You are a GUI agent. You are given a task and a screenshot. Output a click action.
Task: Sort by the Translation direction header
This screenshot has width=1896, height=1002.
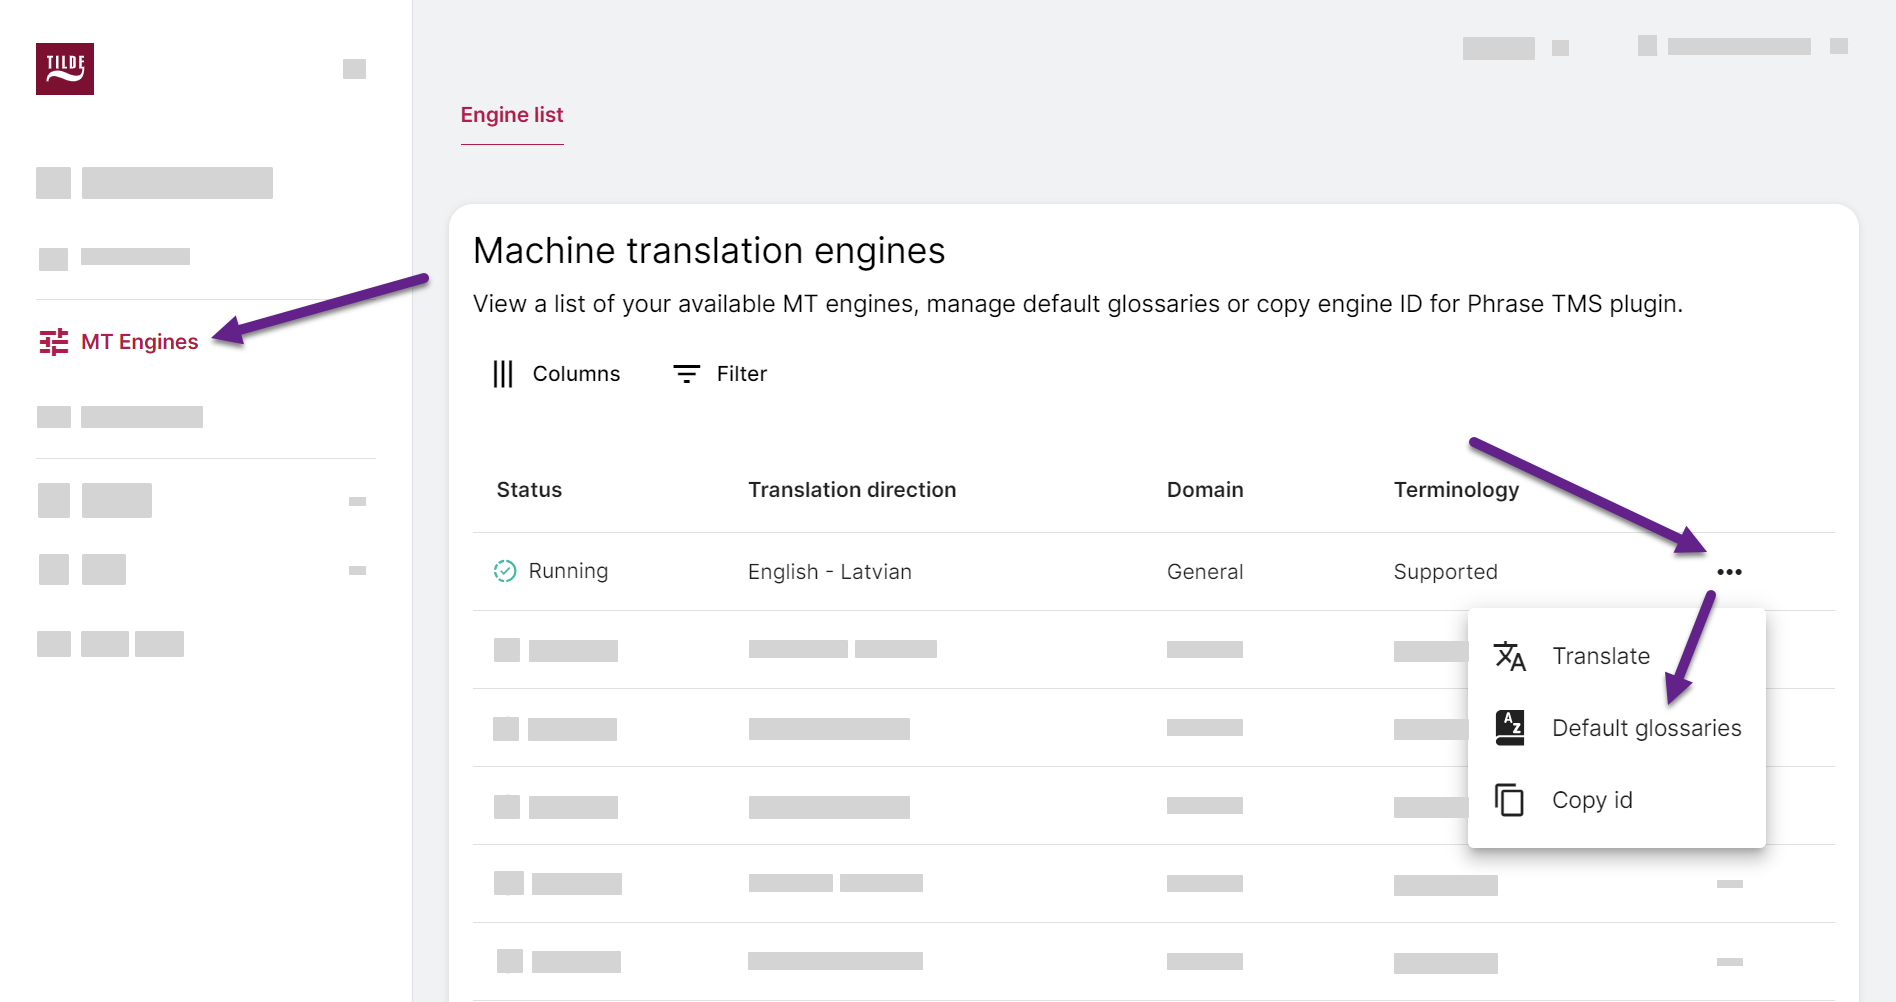tap(852, 490)
